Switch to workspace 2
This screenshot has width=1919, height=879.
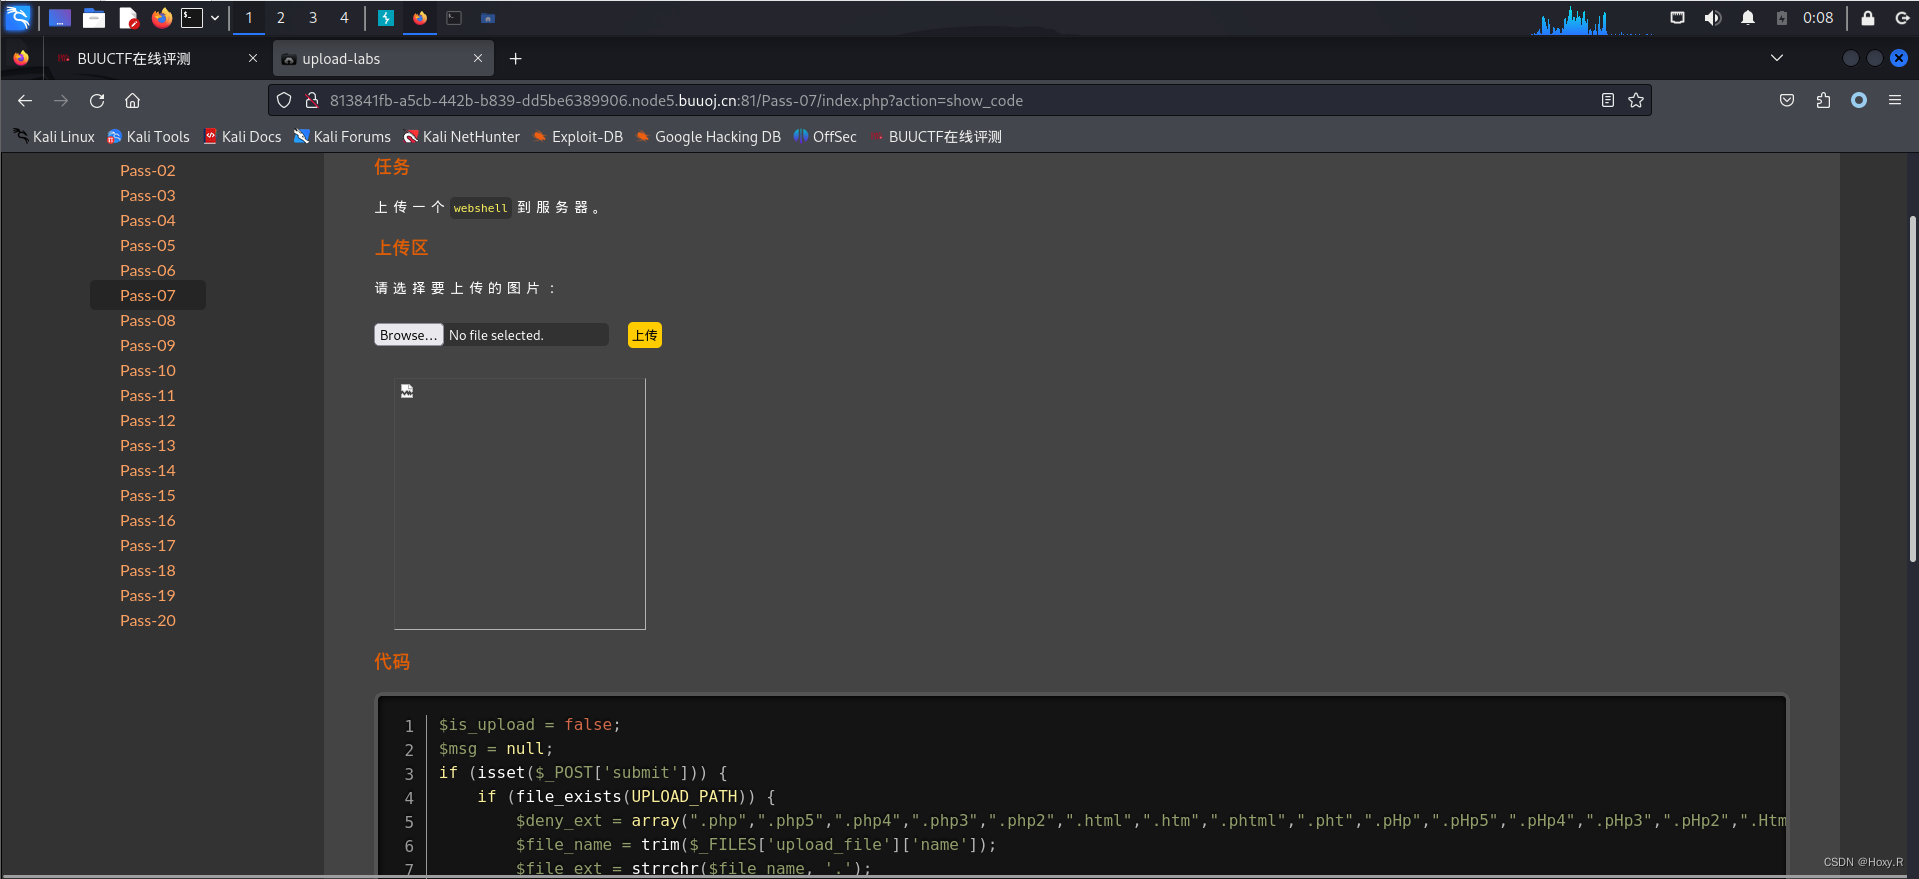pos(281,18)
